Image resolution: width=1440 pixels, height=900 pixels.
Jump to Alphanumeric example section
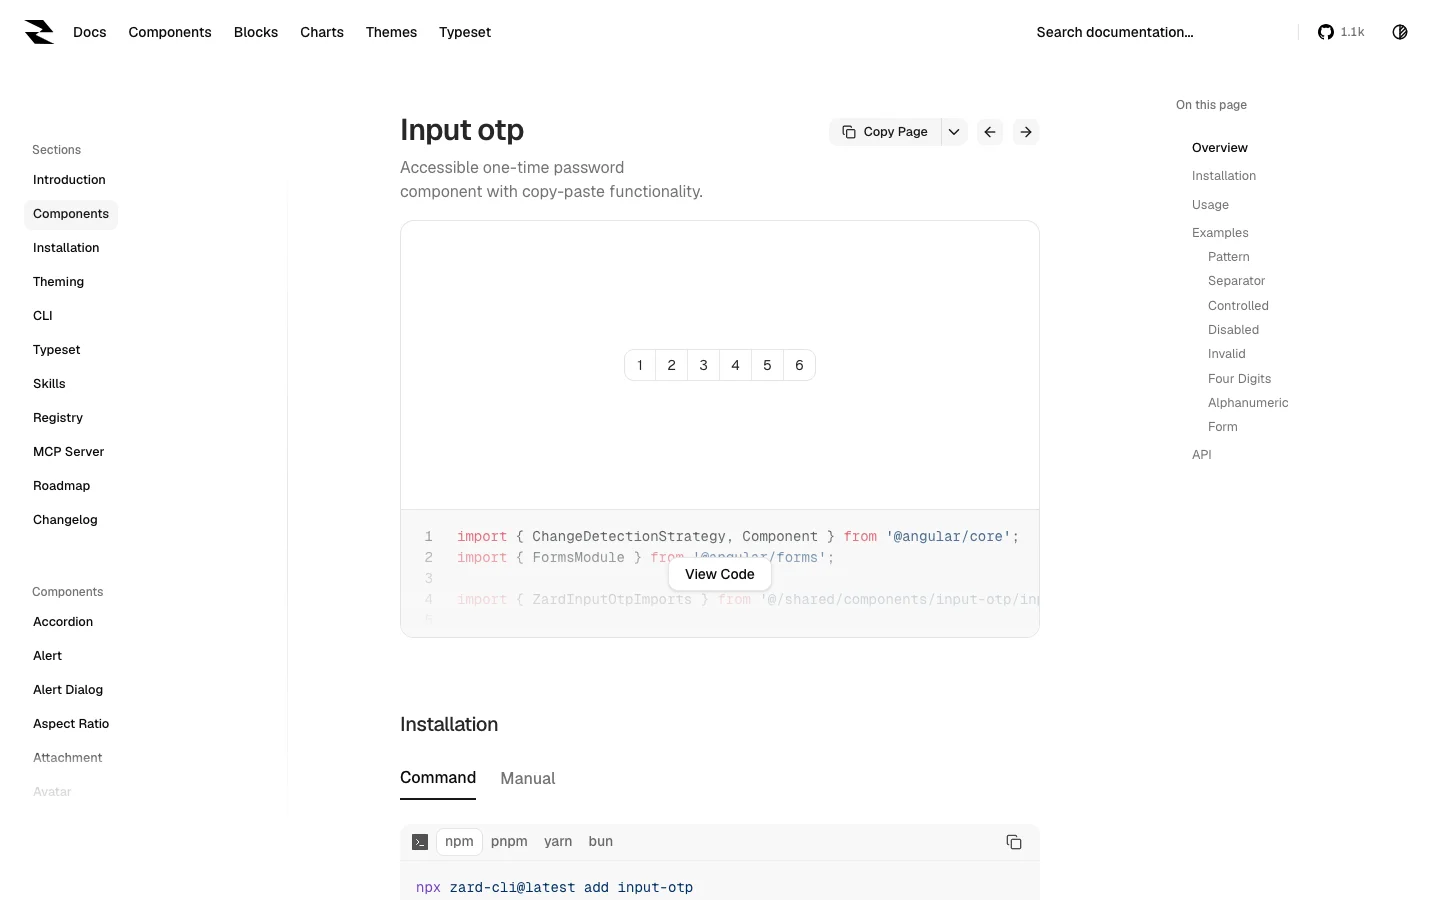(1248, 403)
